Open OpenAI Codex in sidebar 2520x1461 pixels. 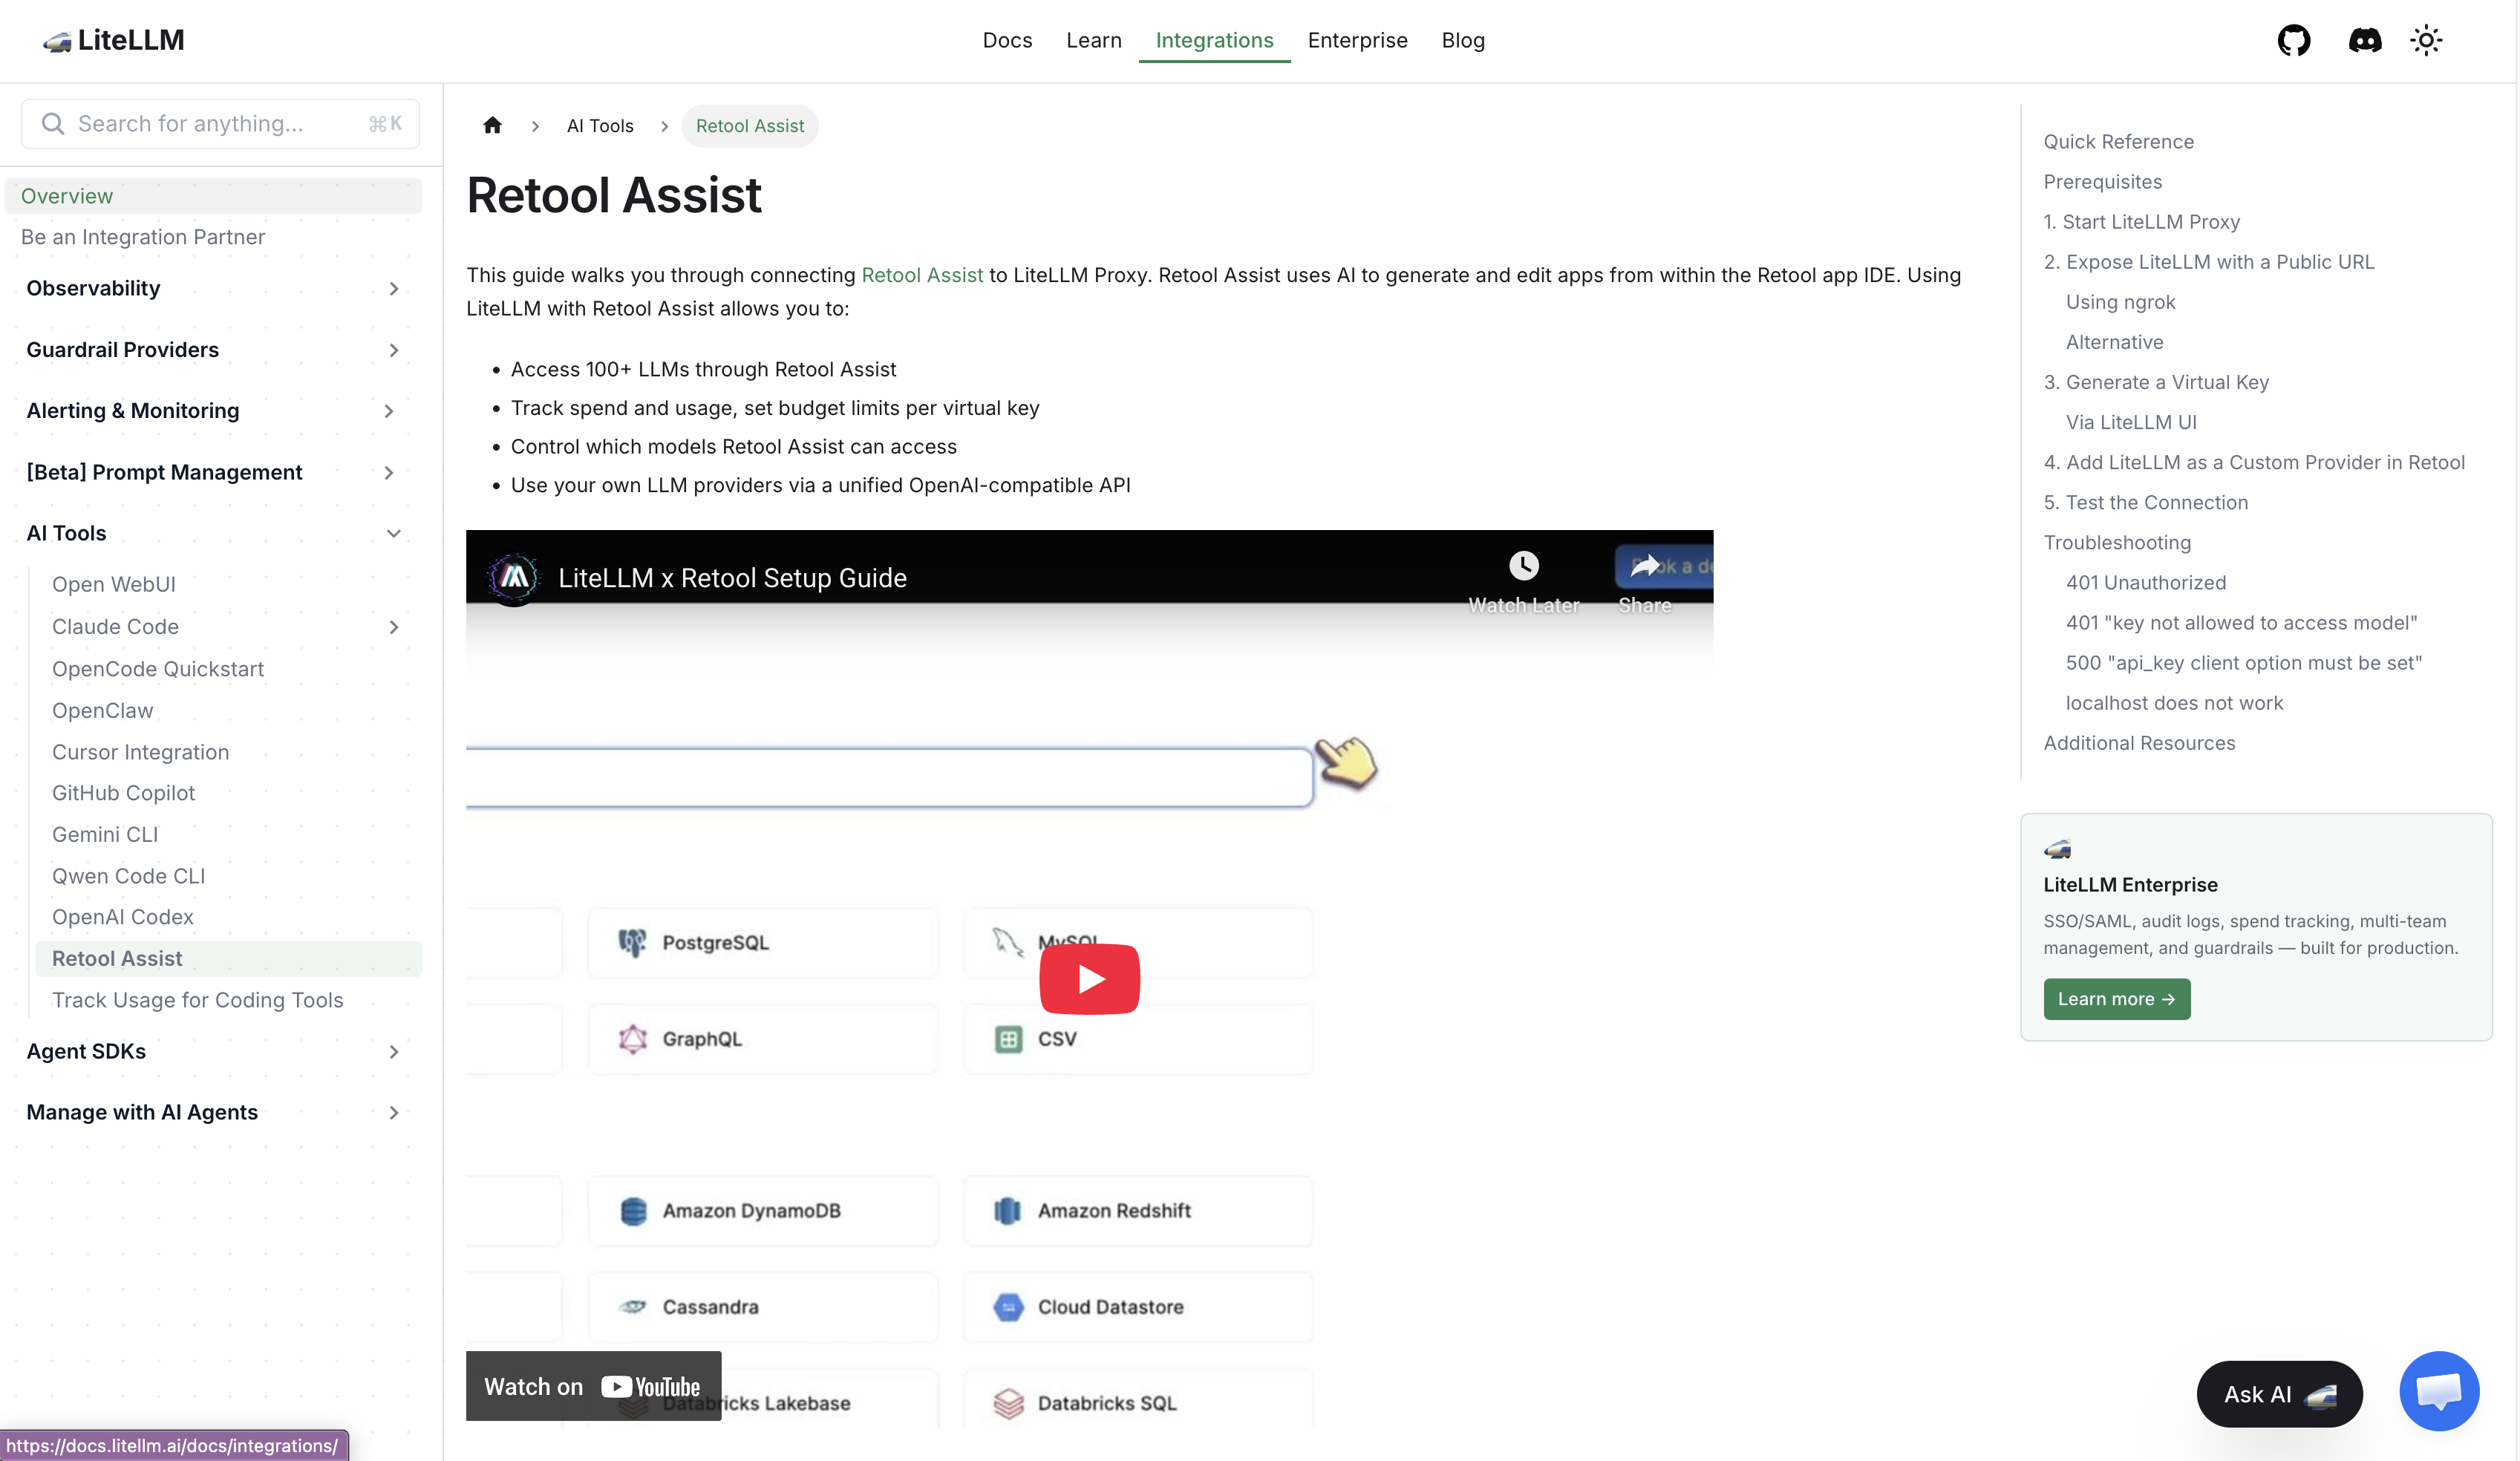[x=123, y=917]
